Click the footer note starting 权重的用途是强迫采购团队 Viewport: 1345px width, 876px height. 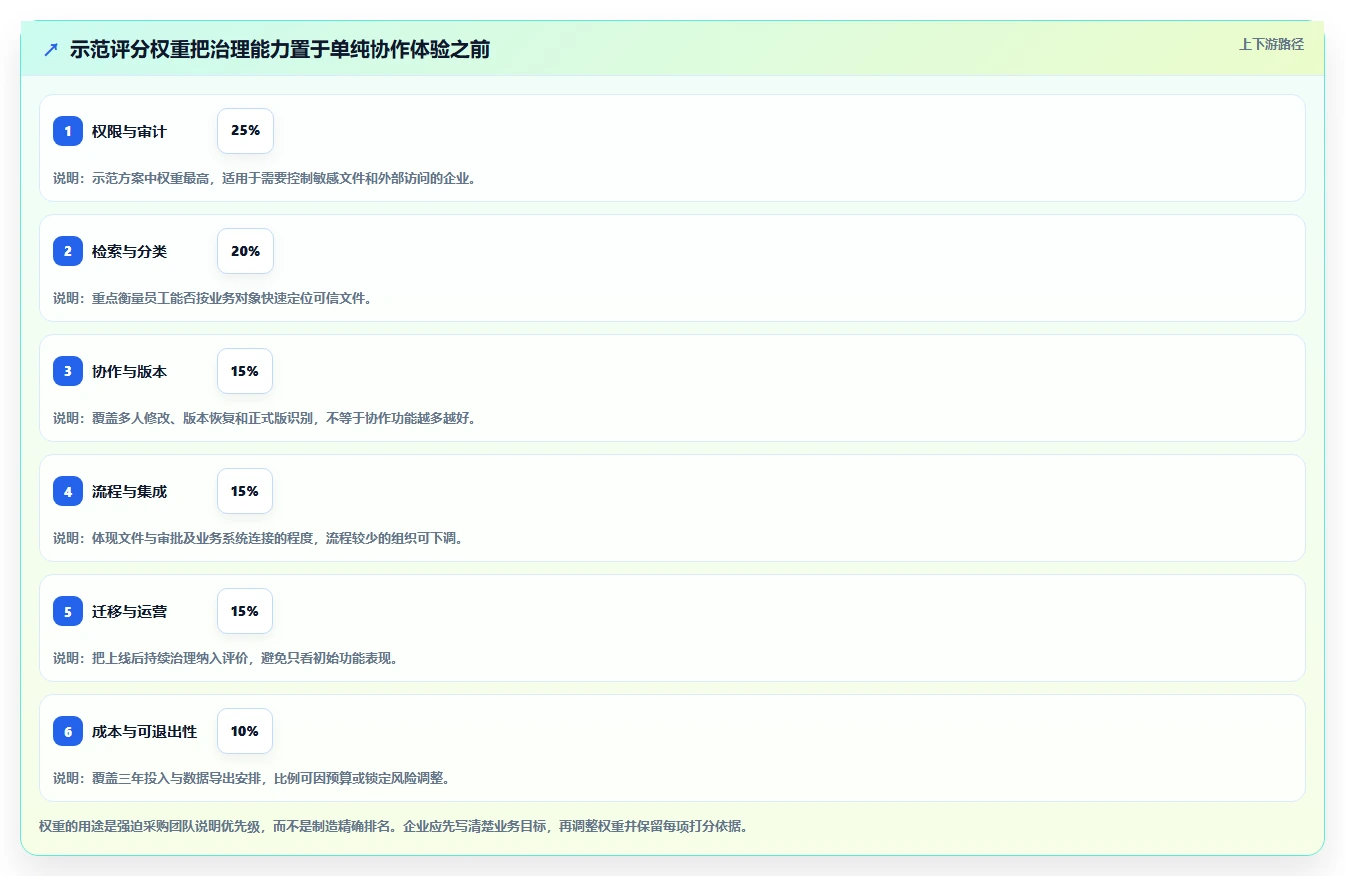pos(393,826)
